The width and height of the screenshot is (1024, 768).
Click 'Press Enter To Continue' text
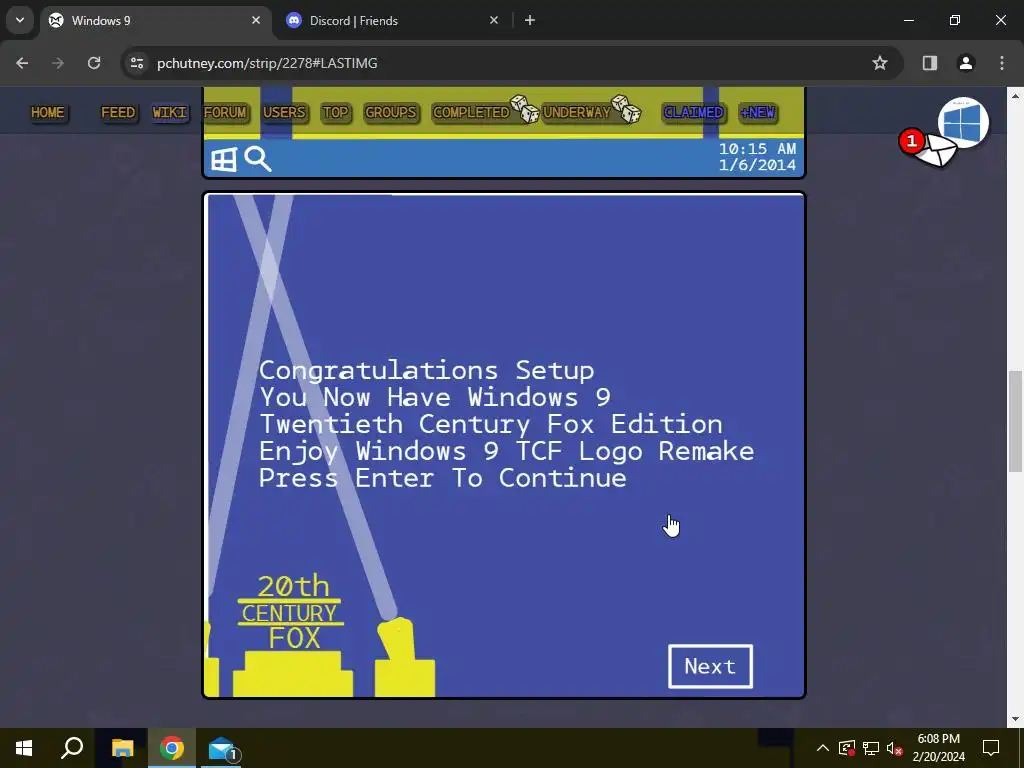pyautogui.click(x=443, y=479)
